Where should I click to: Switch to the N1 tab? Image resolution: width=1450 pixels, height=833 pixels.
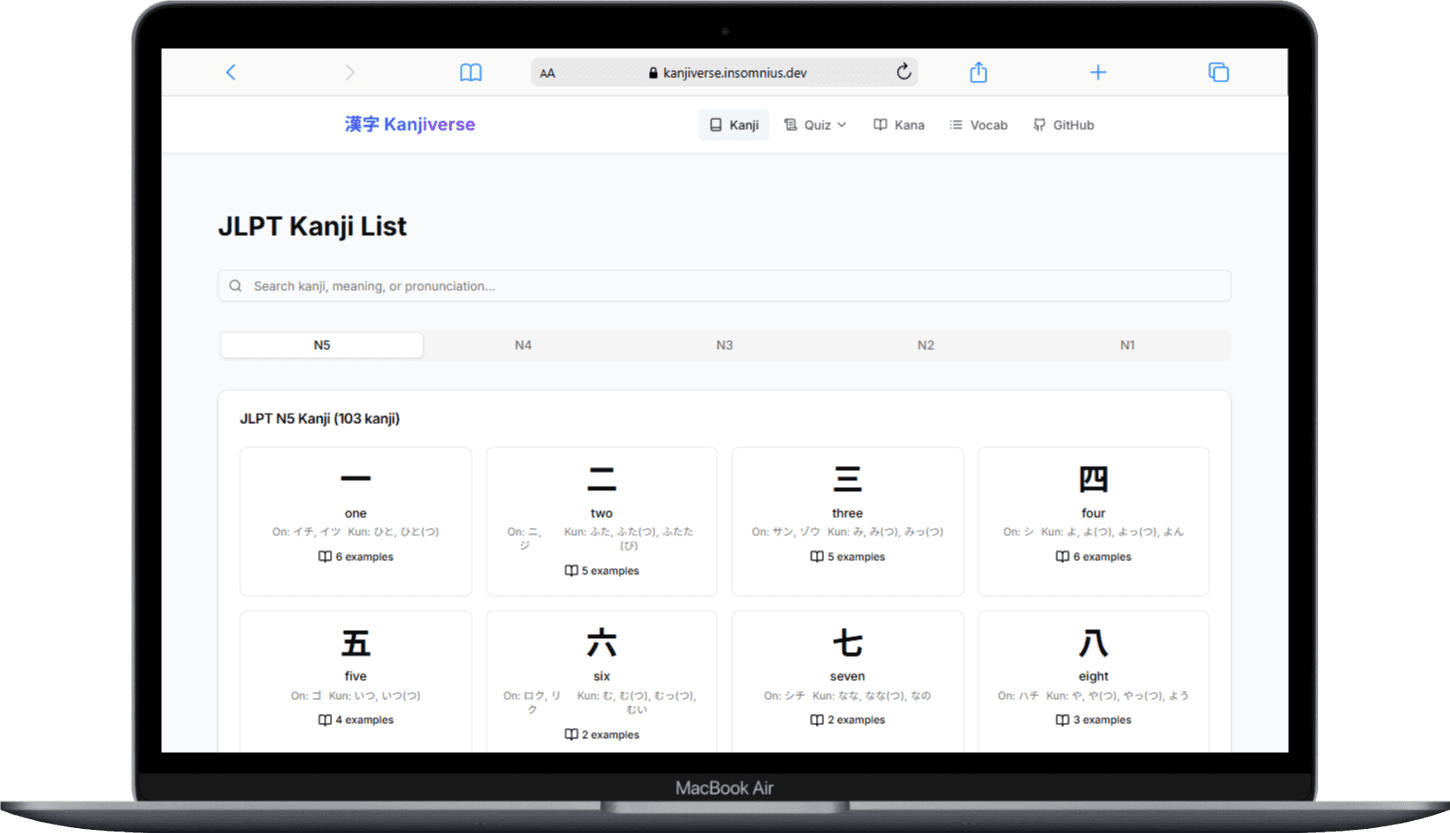pyautogui.click(x=1128, y=345)
